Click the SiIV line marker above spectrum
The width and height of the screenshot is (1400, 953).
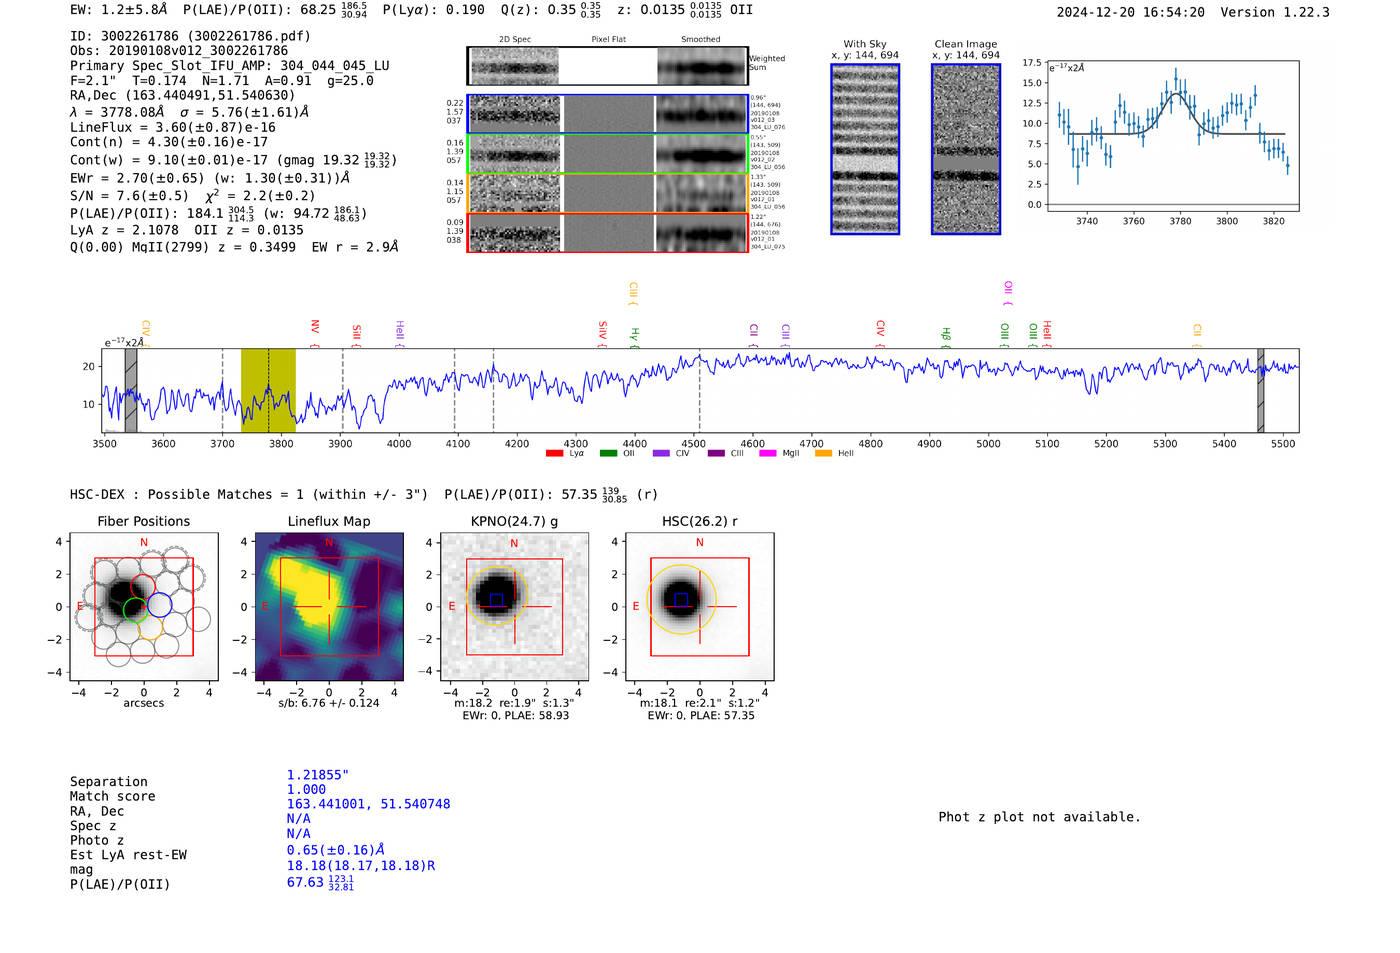coord(602,332)
